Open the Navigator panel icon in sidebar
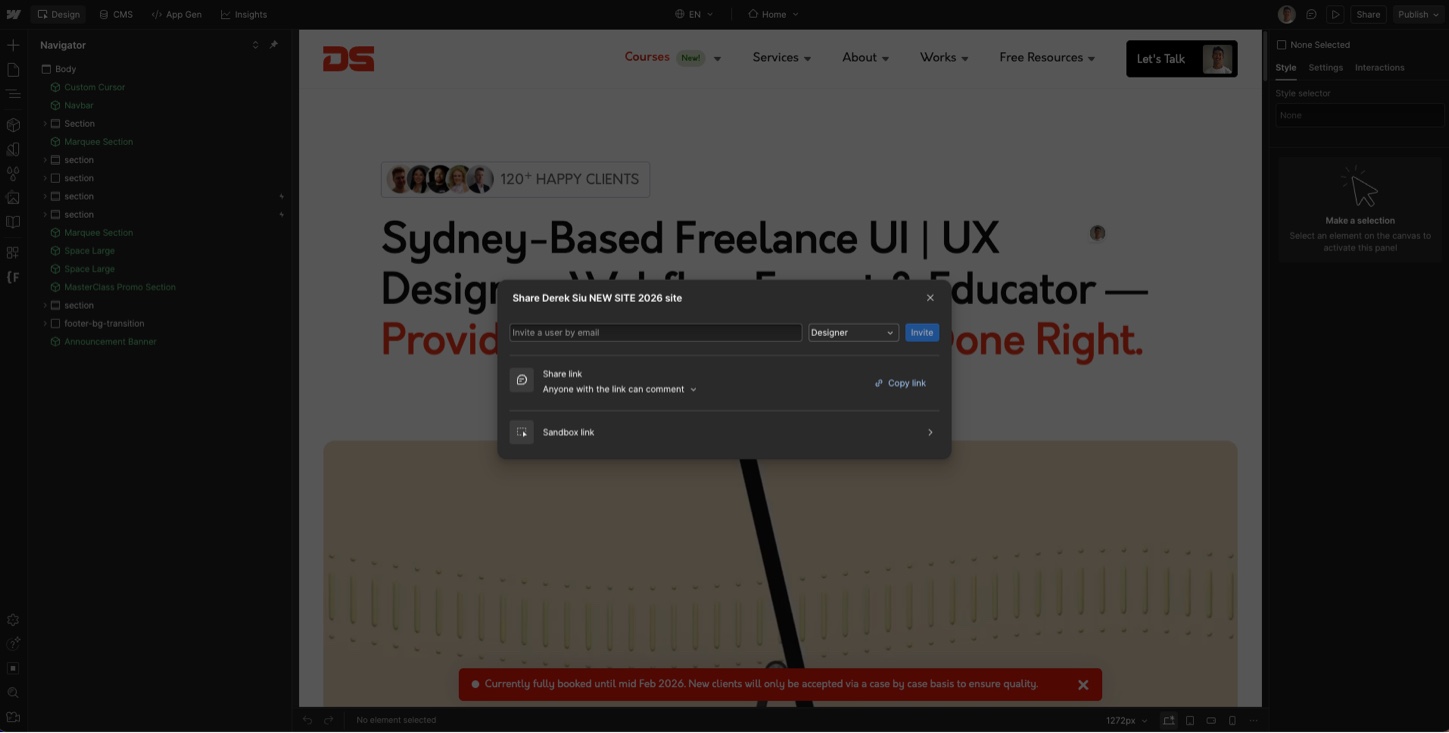The width and height of the screenshot is (1449, 733). pos(13,94)
